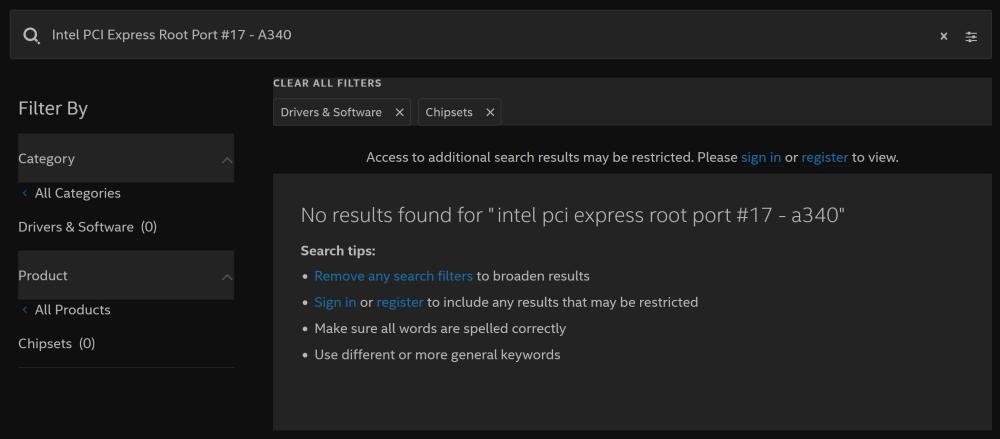Image resolution: width=1000 pixels, height=439 pixels.
Task: Clear the search text with the X icon
Action: pyautogui.click(x=944, y=36)
